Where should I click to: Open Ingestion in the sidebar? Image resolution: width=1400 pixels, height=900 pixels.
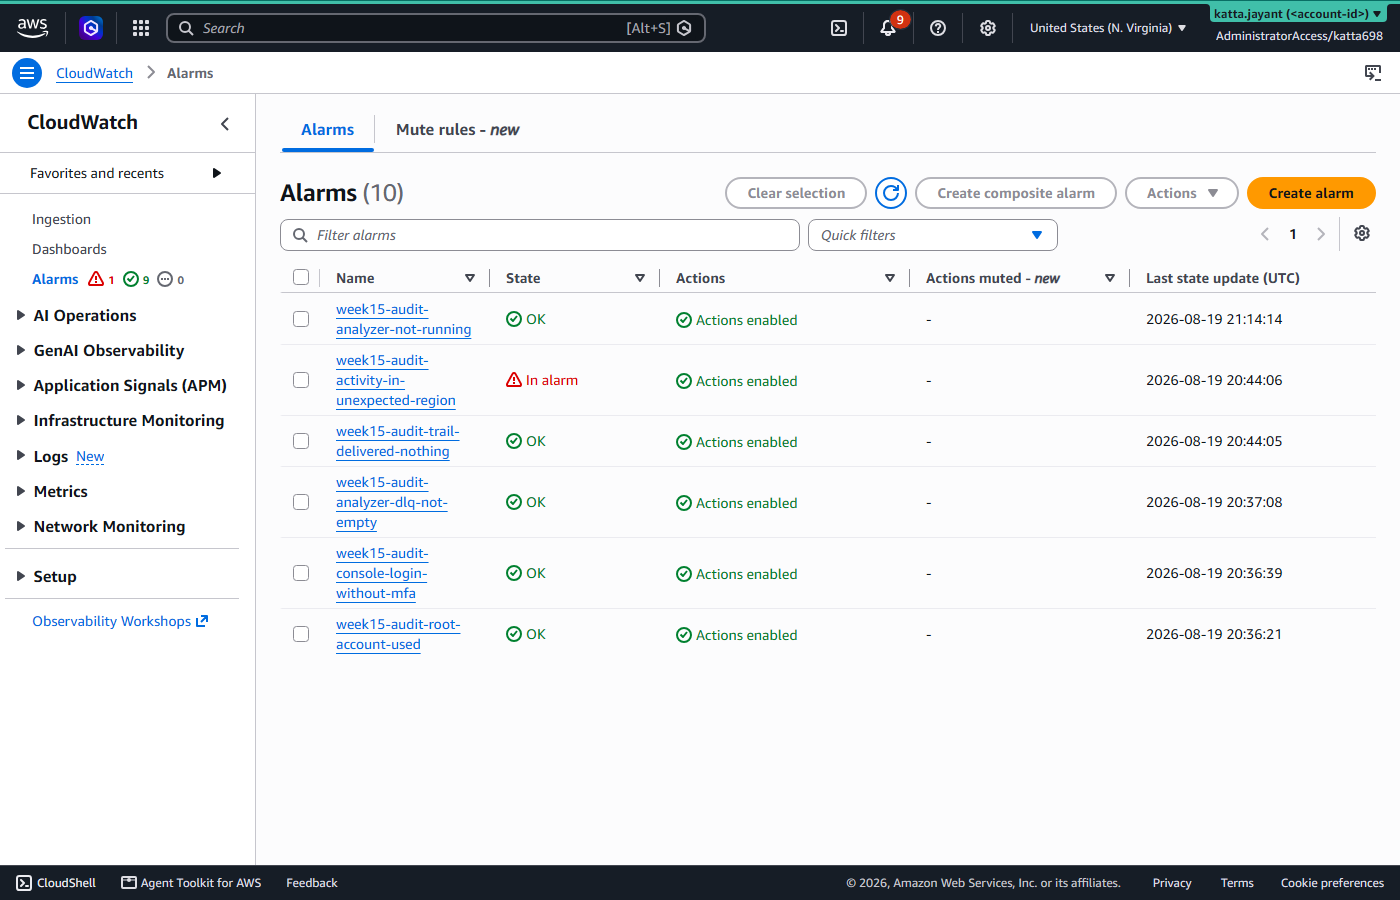[x=61, y=219]
